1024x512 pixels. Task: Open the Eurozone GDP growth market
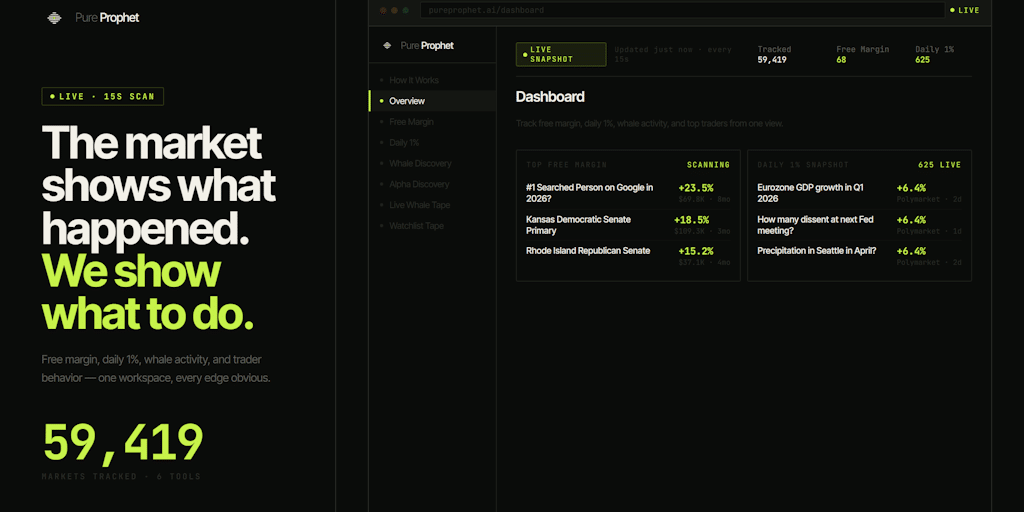click(813, 192)
